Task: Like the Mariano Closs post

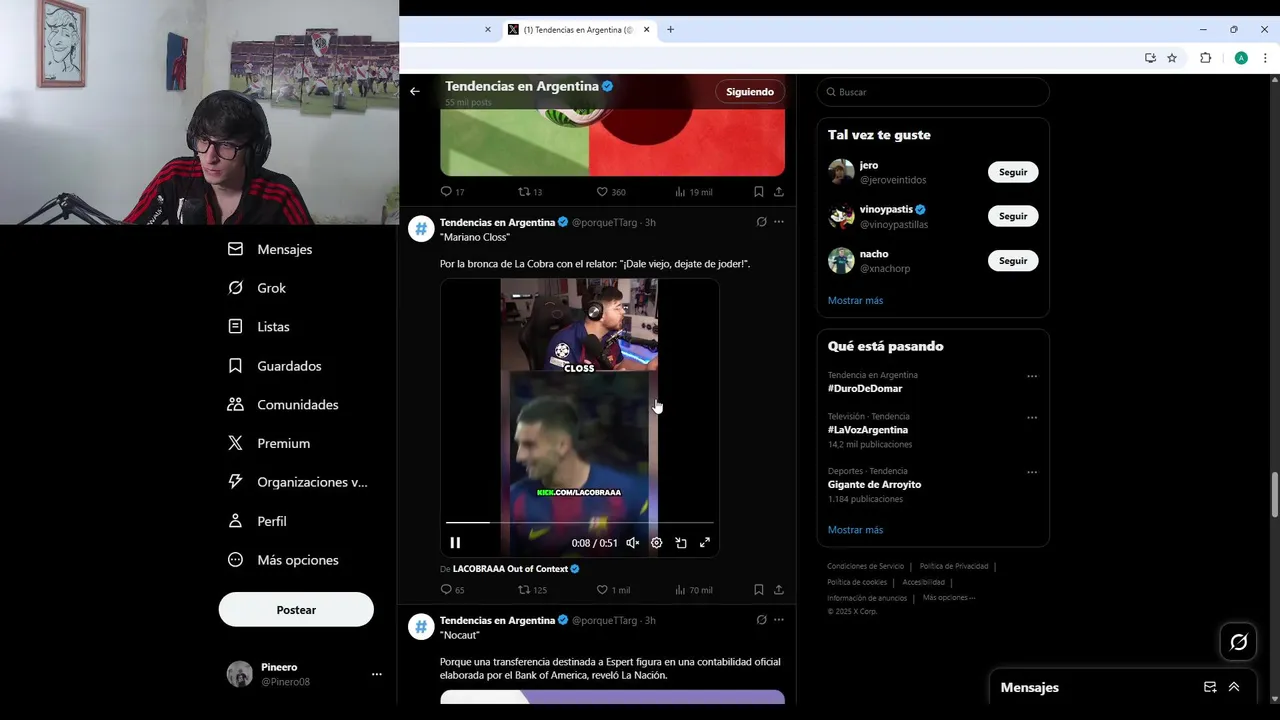Action: click(613, 590)
